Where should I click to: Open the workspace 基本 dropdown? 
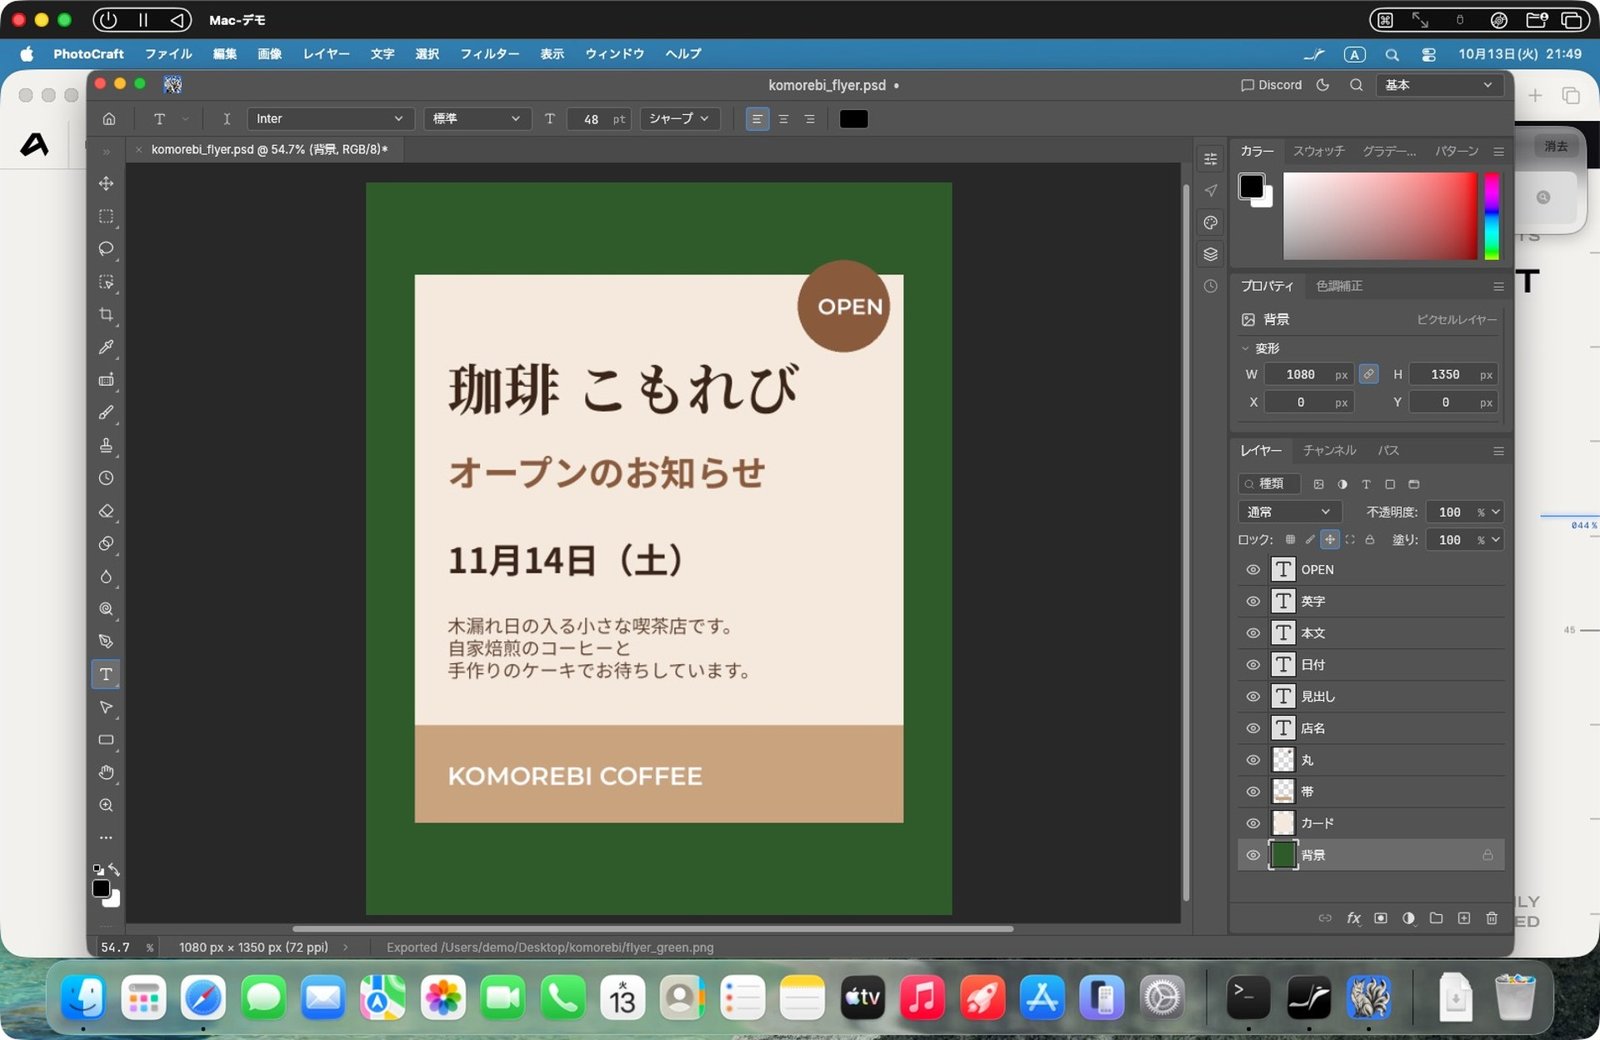tap(1439, 85)
